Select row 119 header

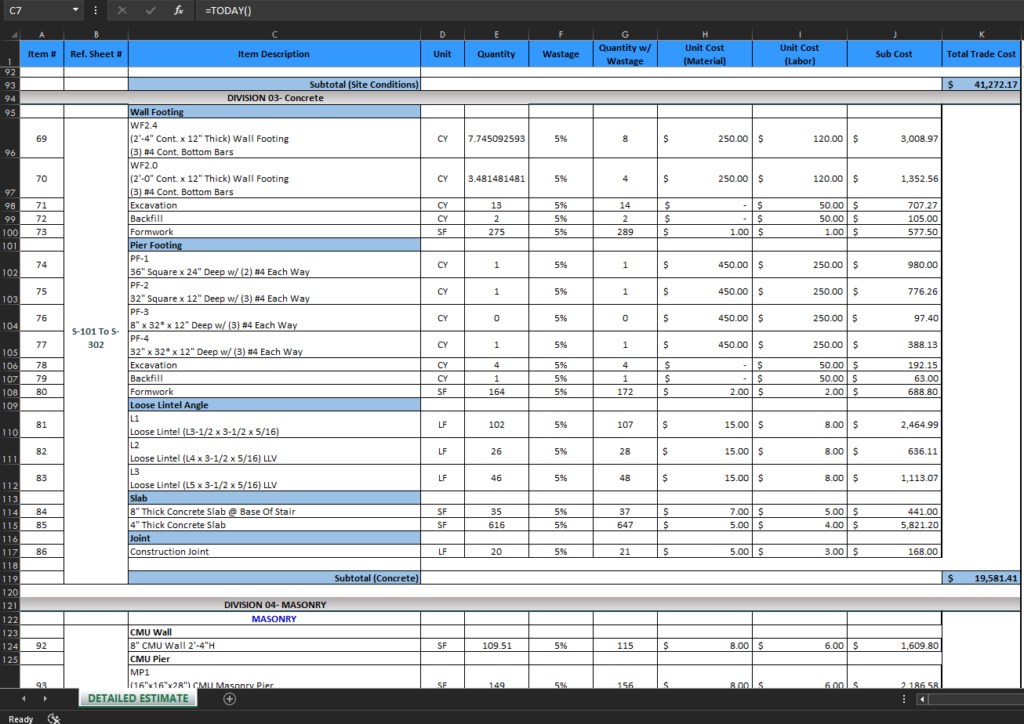(x=10, y=578)
